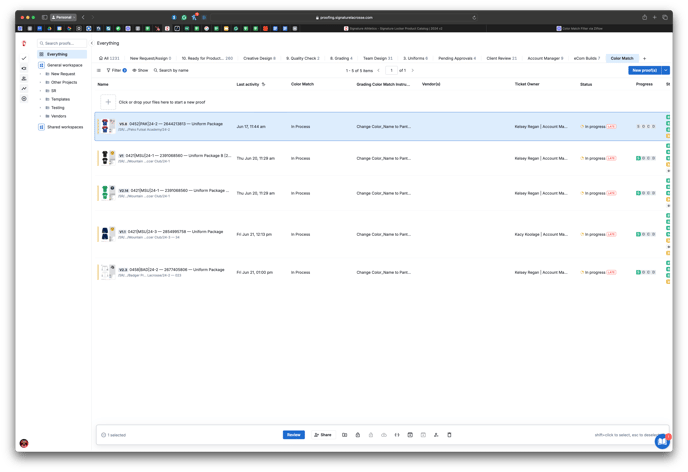
Task: Click the Search proofs field
Action: [62, 43]
